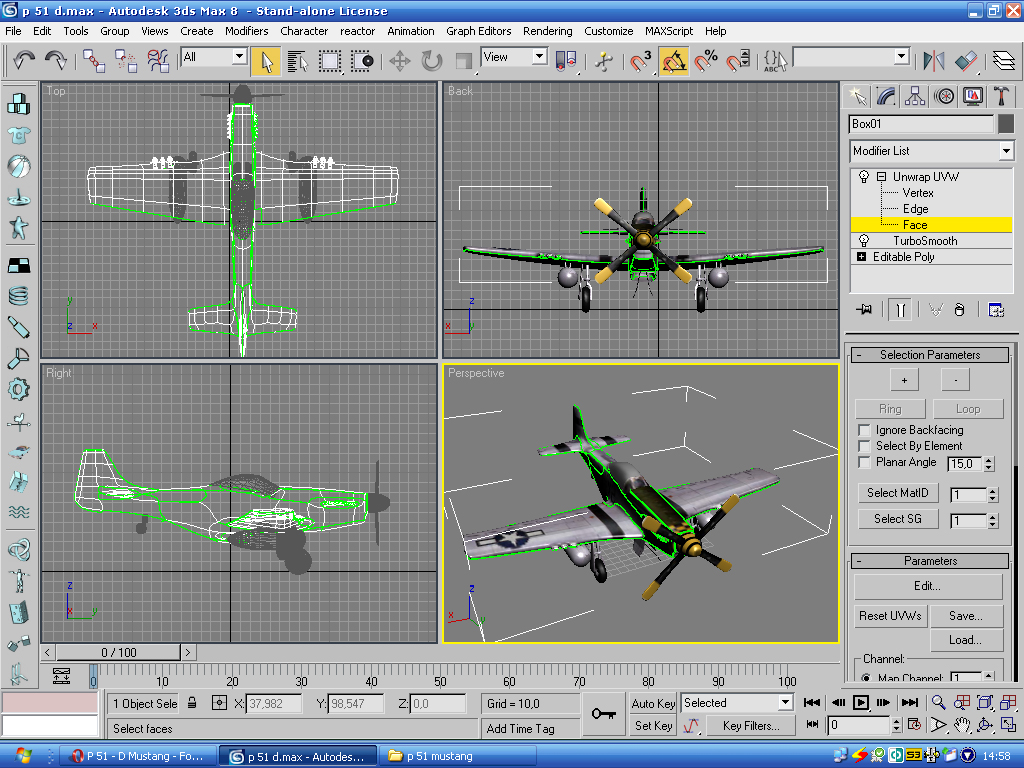Viewport: 1024px width, 768px height.
Task: Toggle the Percent Snap icon
Action: tap(706, 61)
